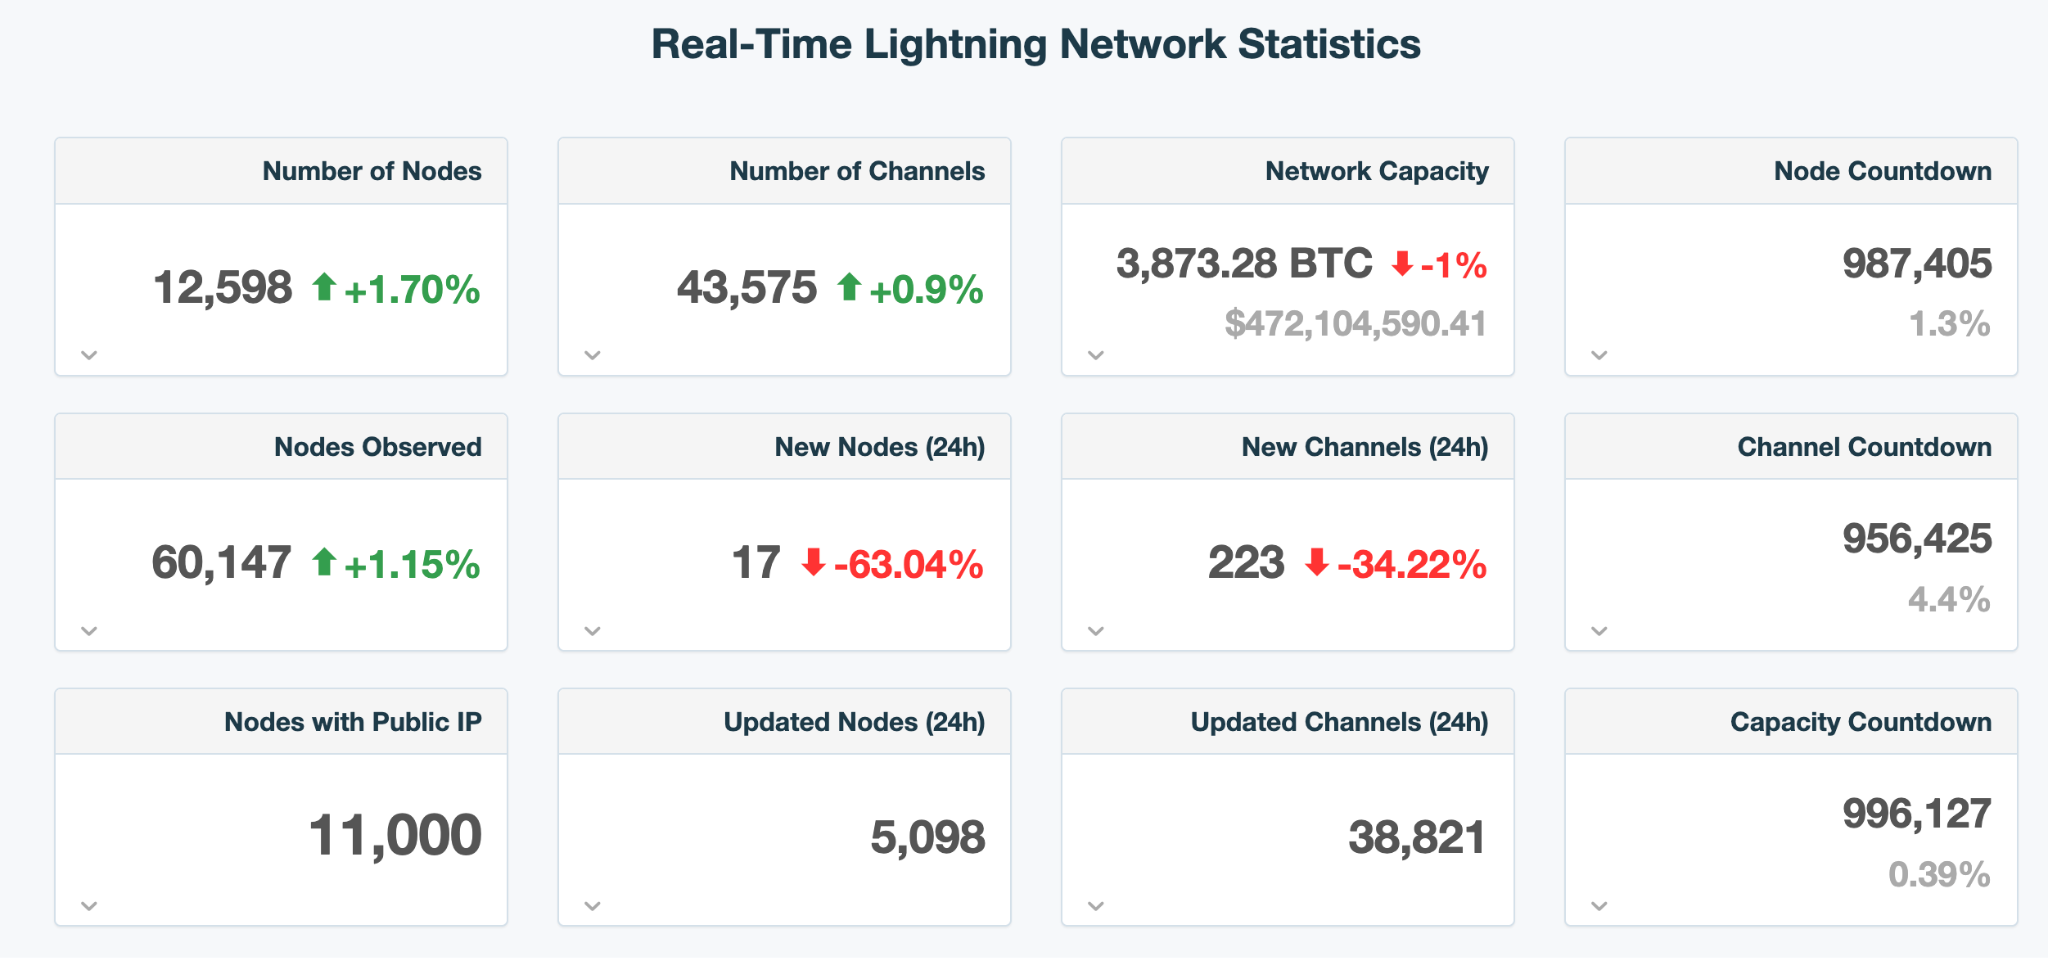Click the red down arrow beside -63.04%
Screen dimensions: 2048x958
[814, 562]
